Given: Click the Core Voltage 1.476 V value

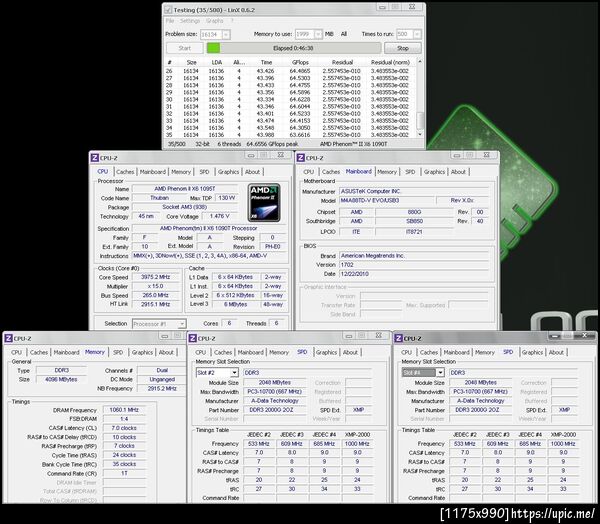Looking at the screenshot, I should pyautogui.click(x=219, y=216).
